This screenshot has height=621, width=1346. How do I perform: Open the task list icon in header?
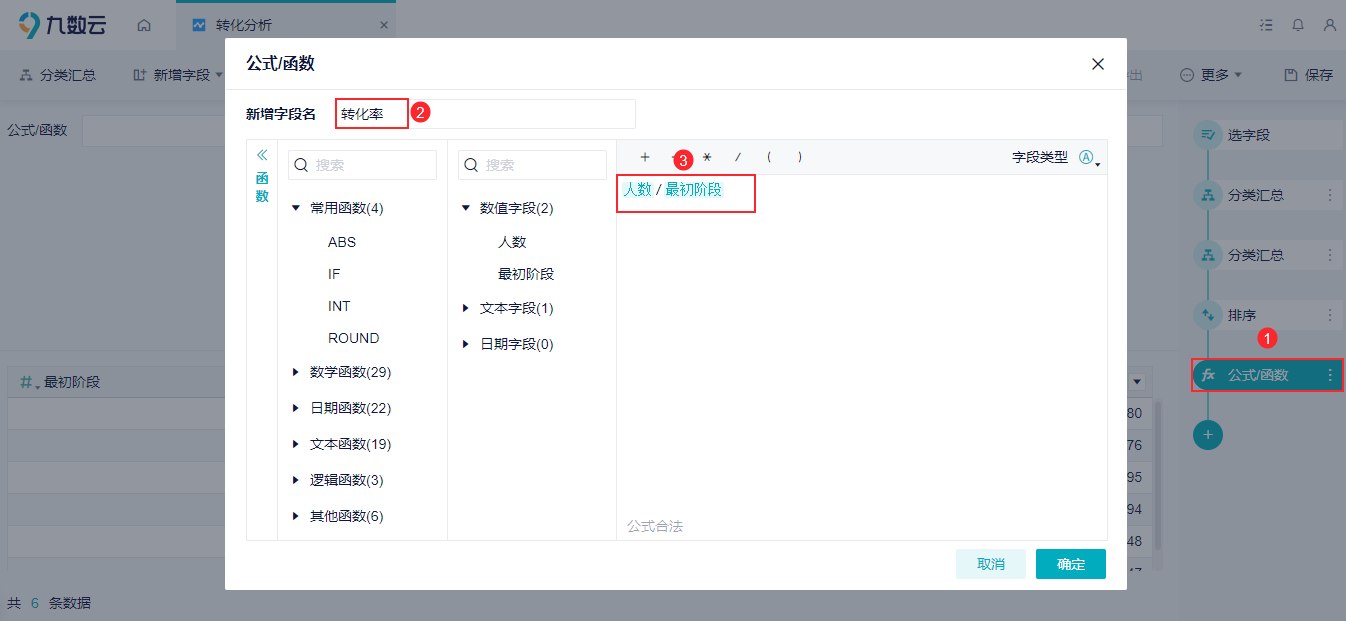click(x=1267, y=25)
